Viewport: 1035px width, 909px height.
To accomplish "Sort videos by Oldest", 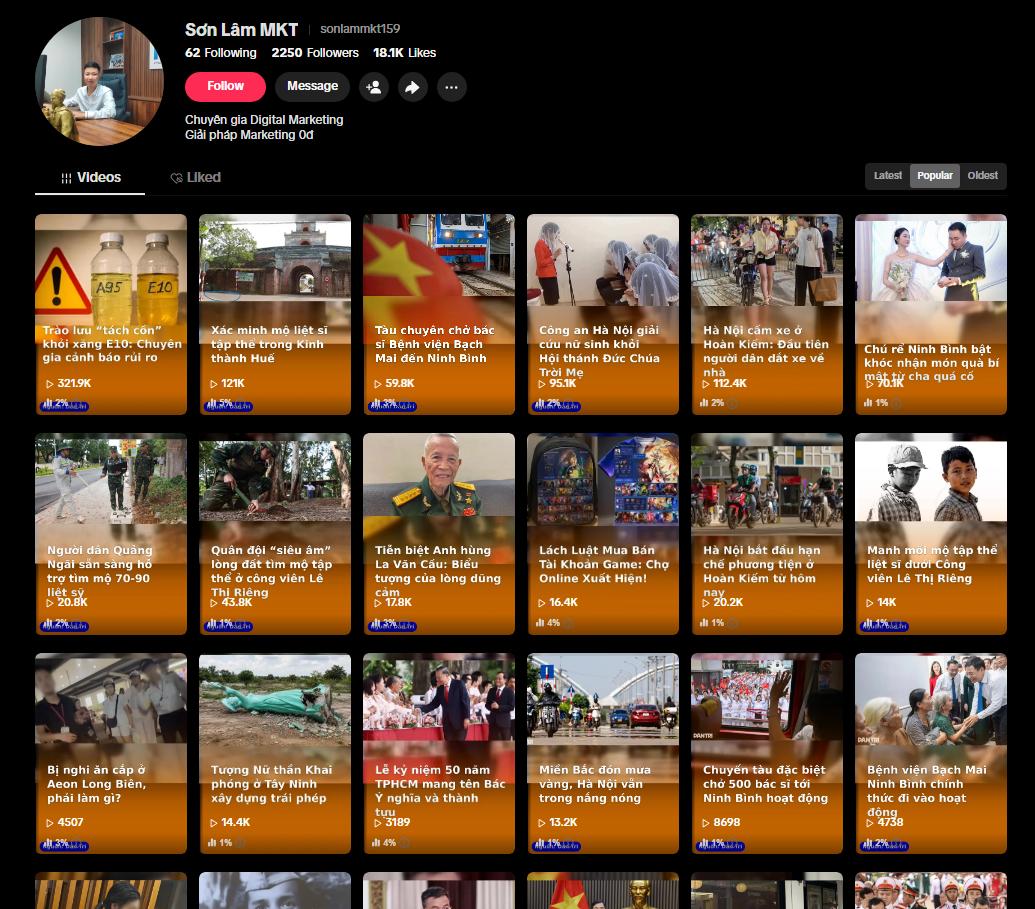I will tap(982, 176).
